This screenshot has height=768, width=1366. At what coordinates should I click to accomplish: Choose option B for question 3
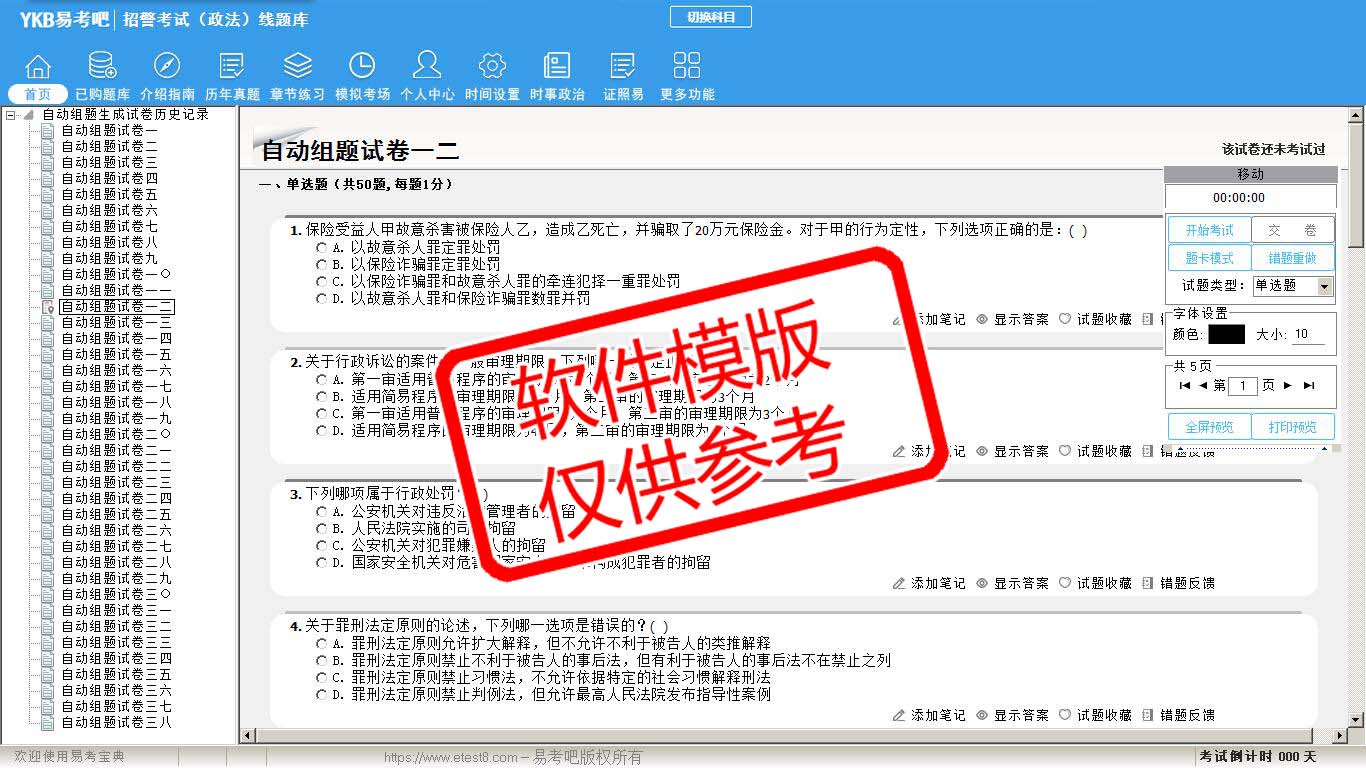321,528
